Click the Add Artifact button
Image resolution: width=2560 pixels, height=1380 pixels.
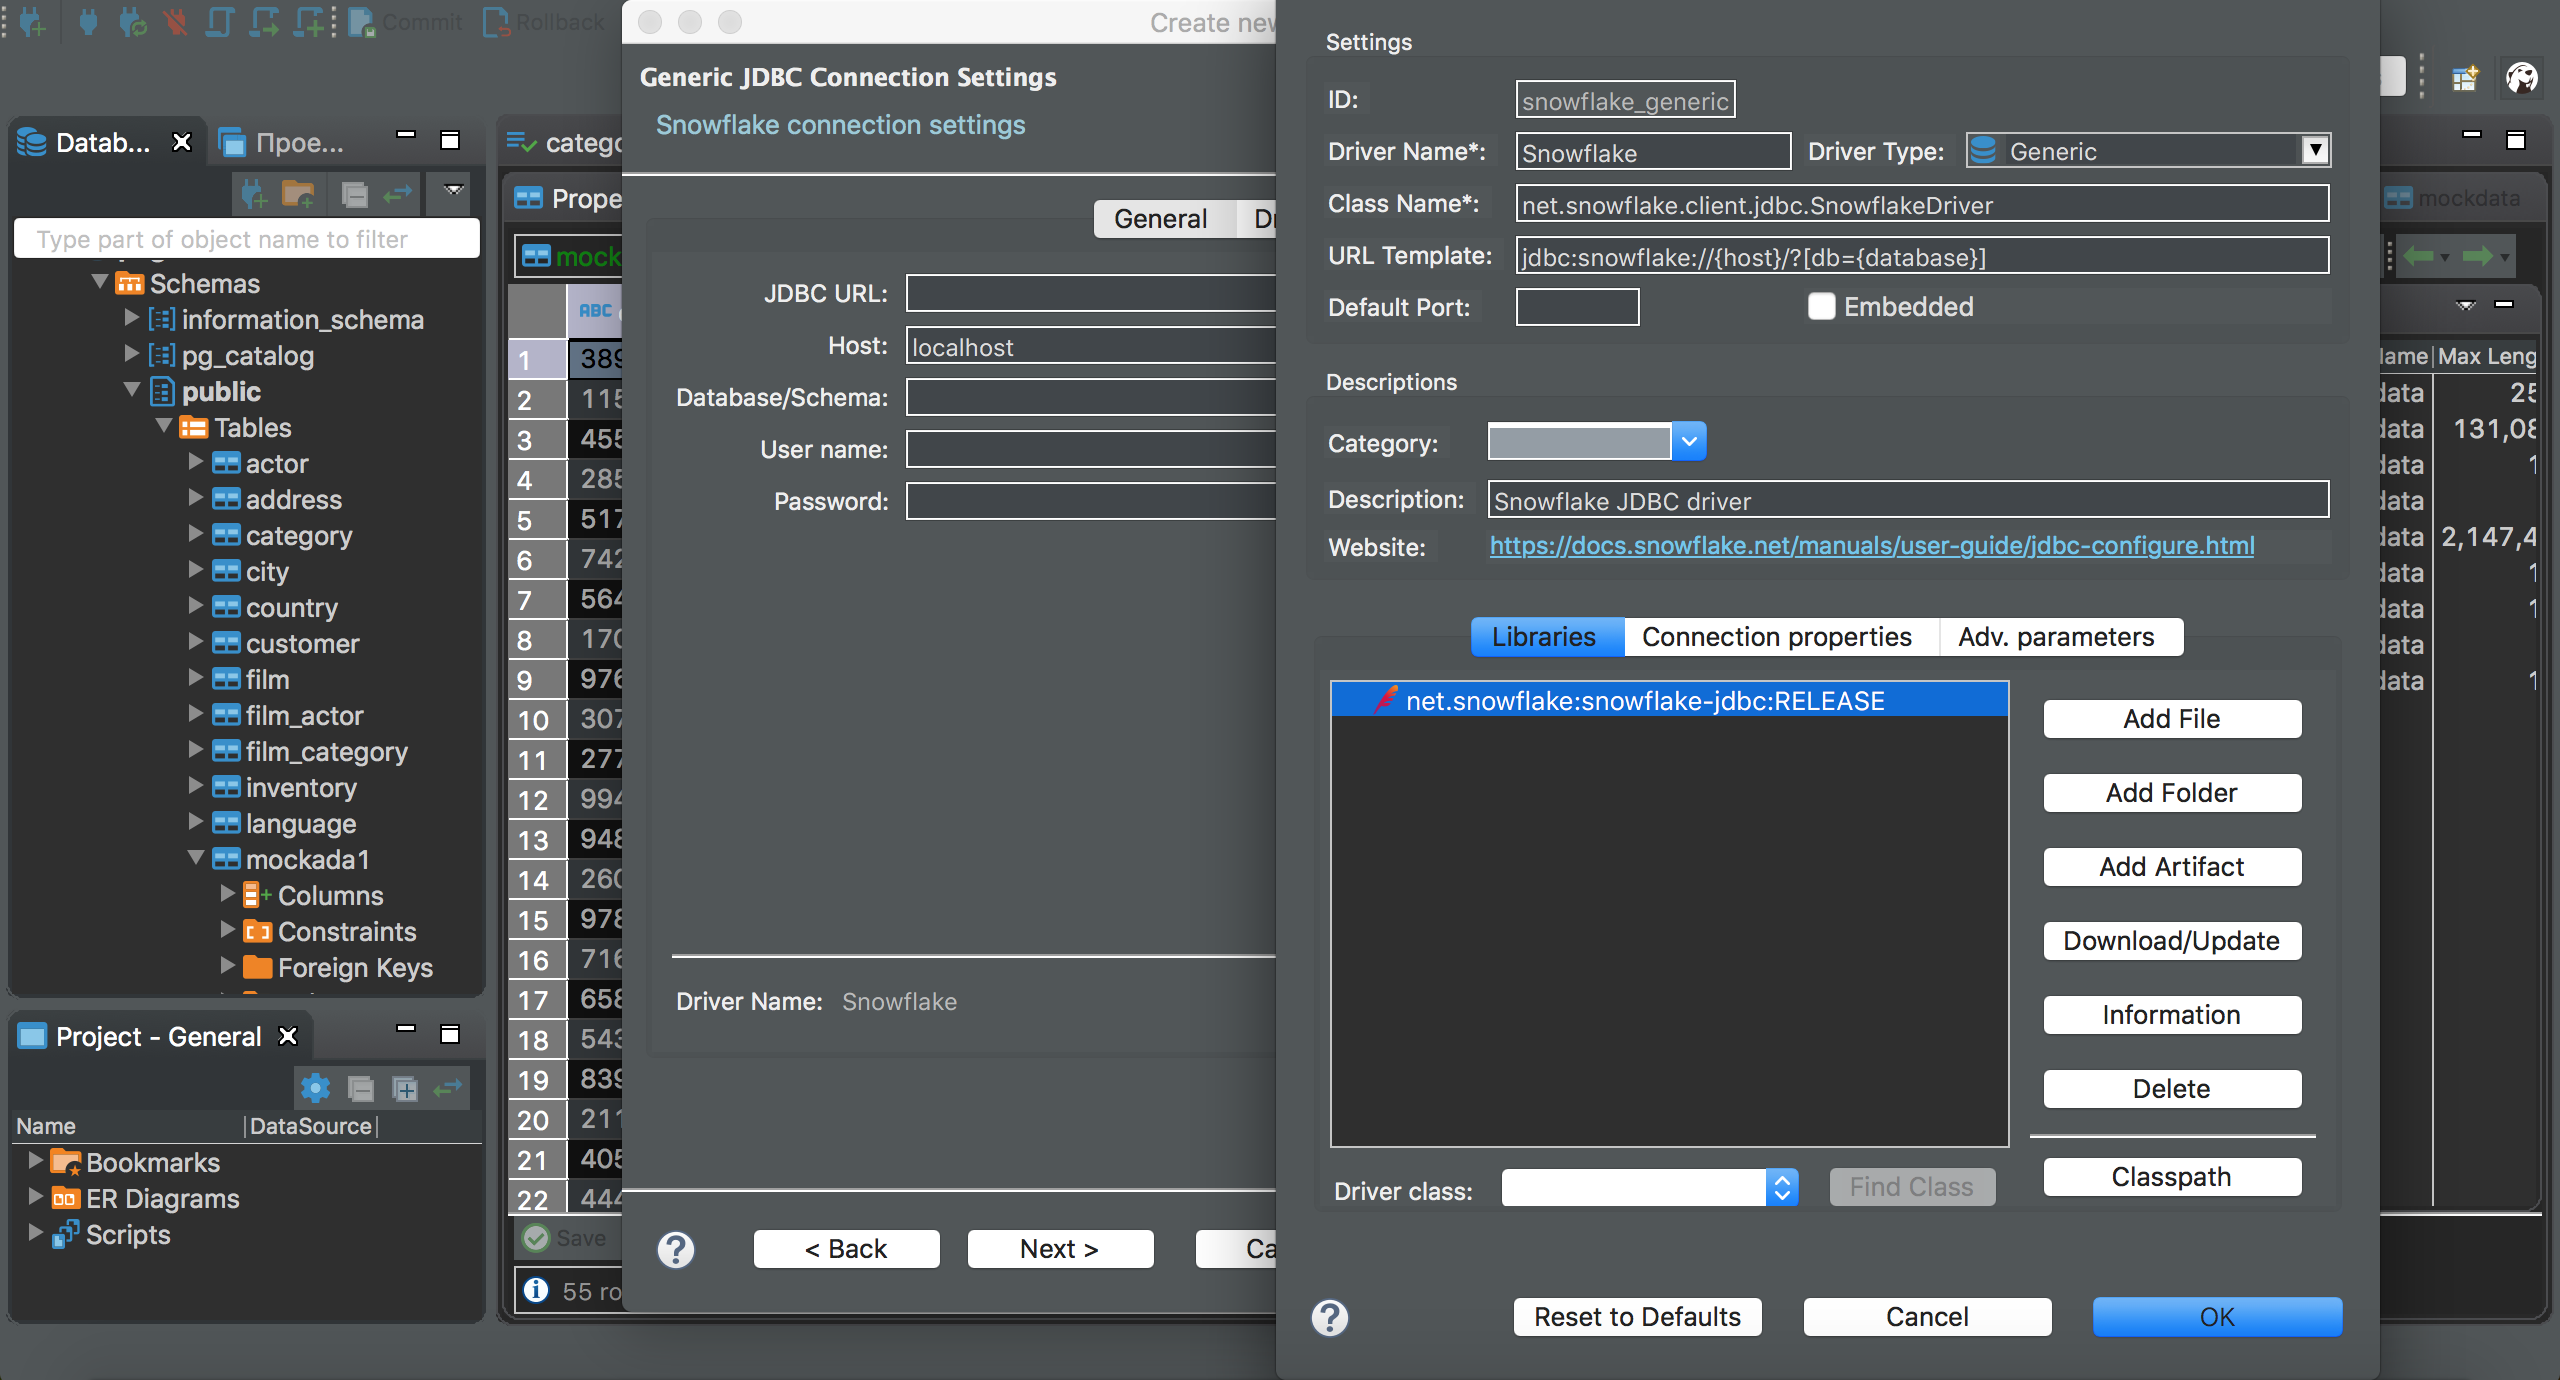(x=2171, y=867)
